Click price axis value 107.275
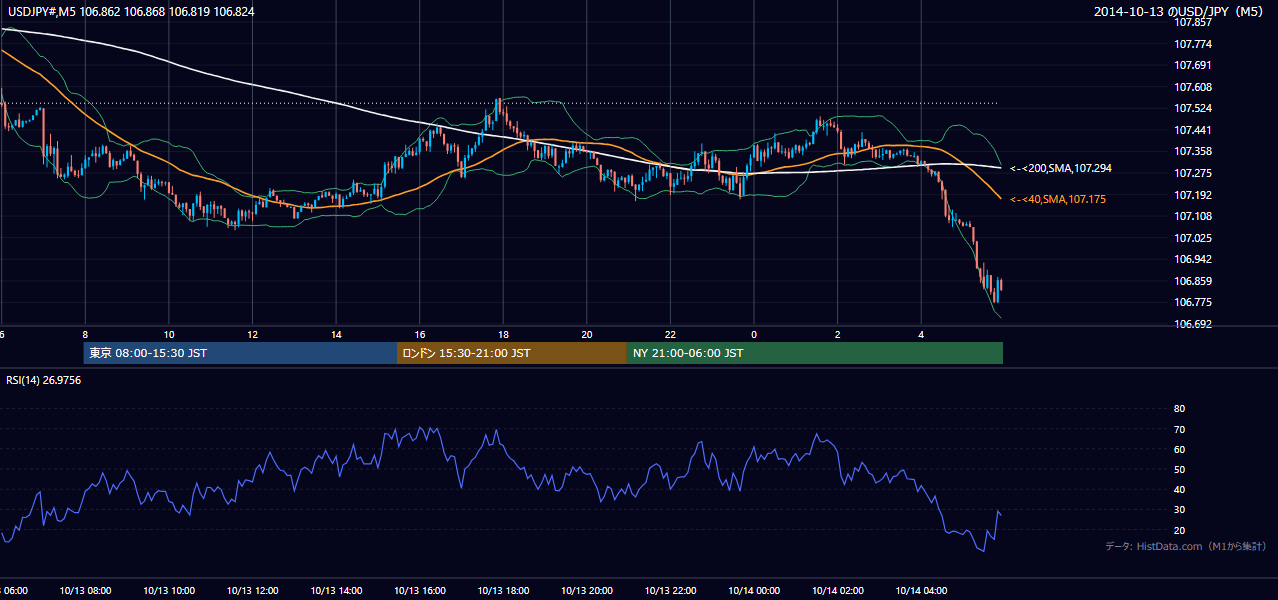1278x600 pixels. tap(1194, 173)
